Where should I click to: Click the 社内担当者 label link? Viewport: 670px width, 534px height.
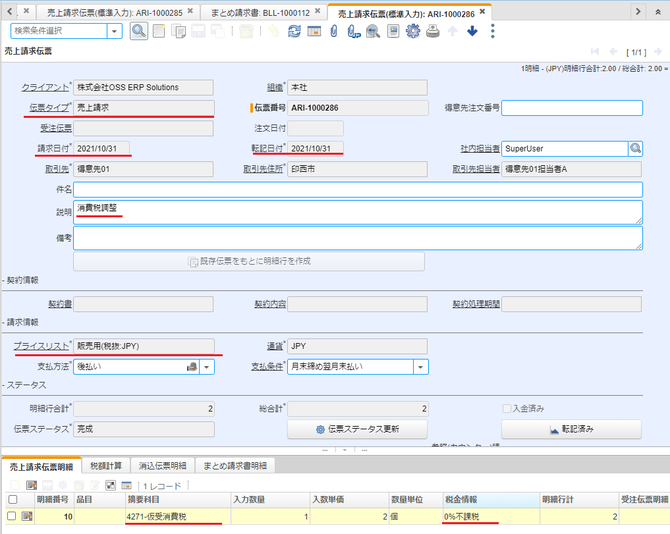pos(480,149)
